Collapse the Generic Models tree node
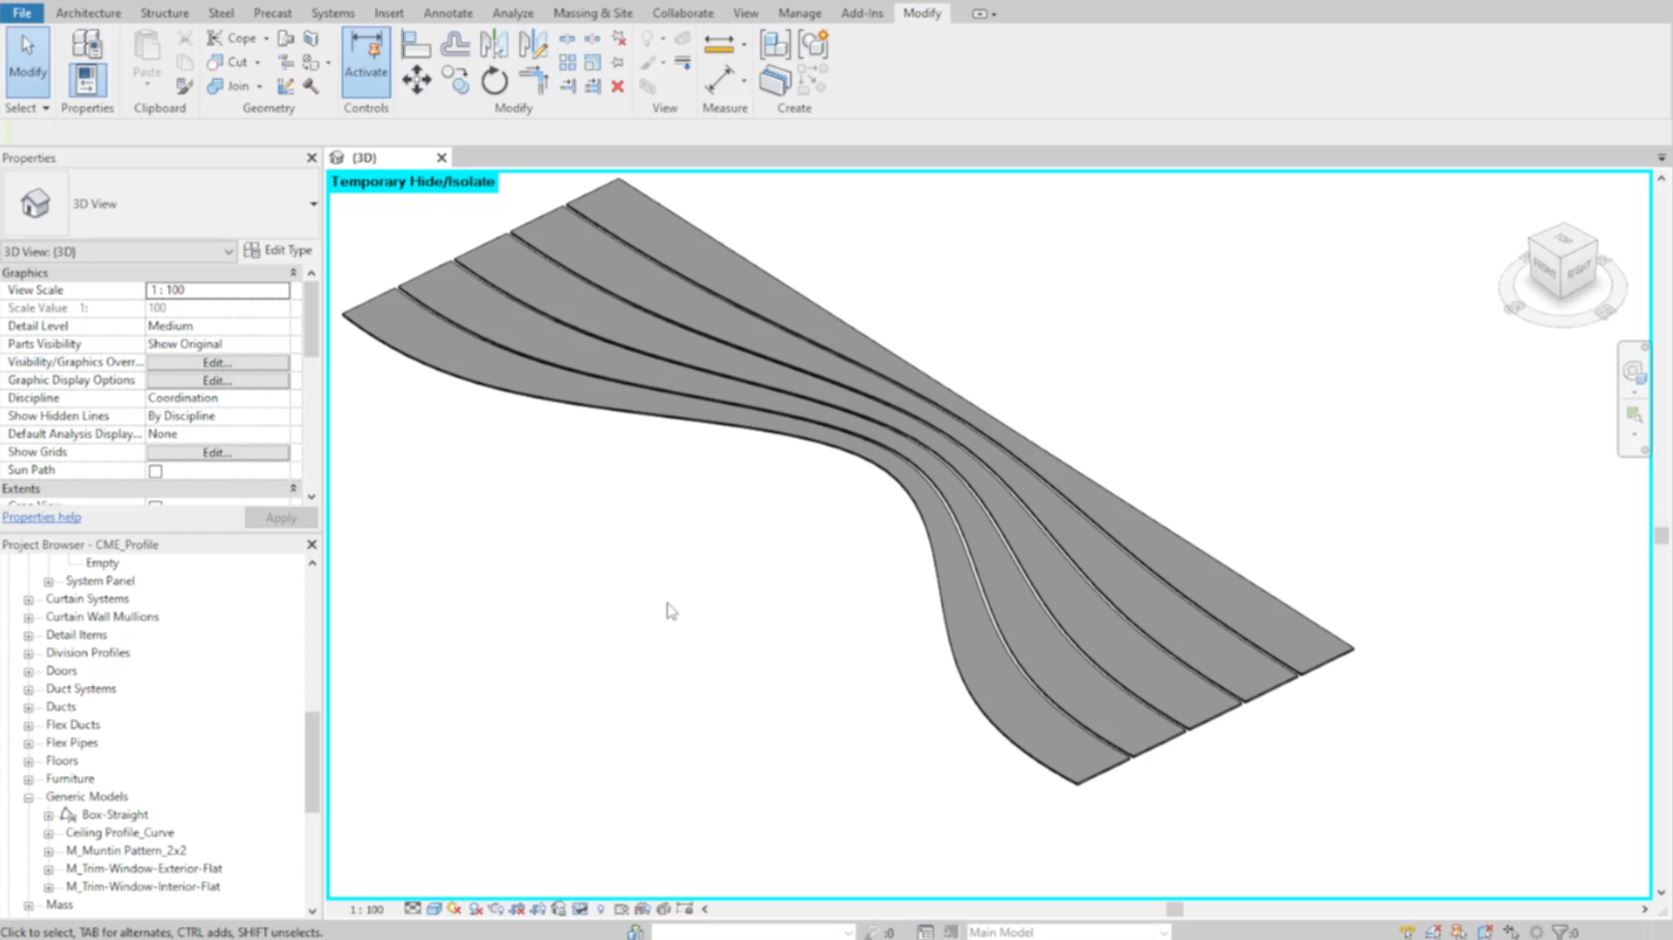1673x940 pixels. (x=29, y=797)
